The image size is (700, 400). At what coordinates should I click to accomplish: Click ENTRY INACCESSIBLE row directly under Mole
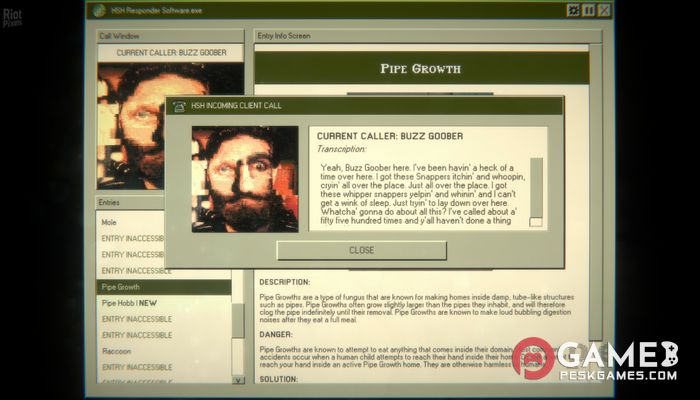[x=130, y=238]
